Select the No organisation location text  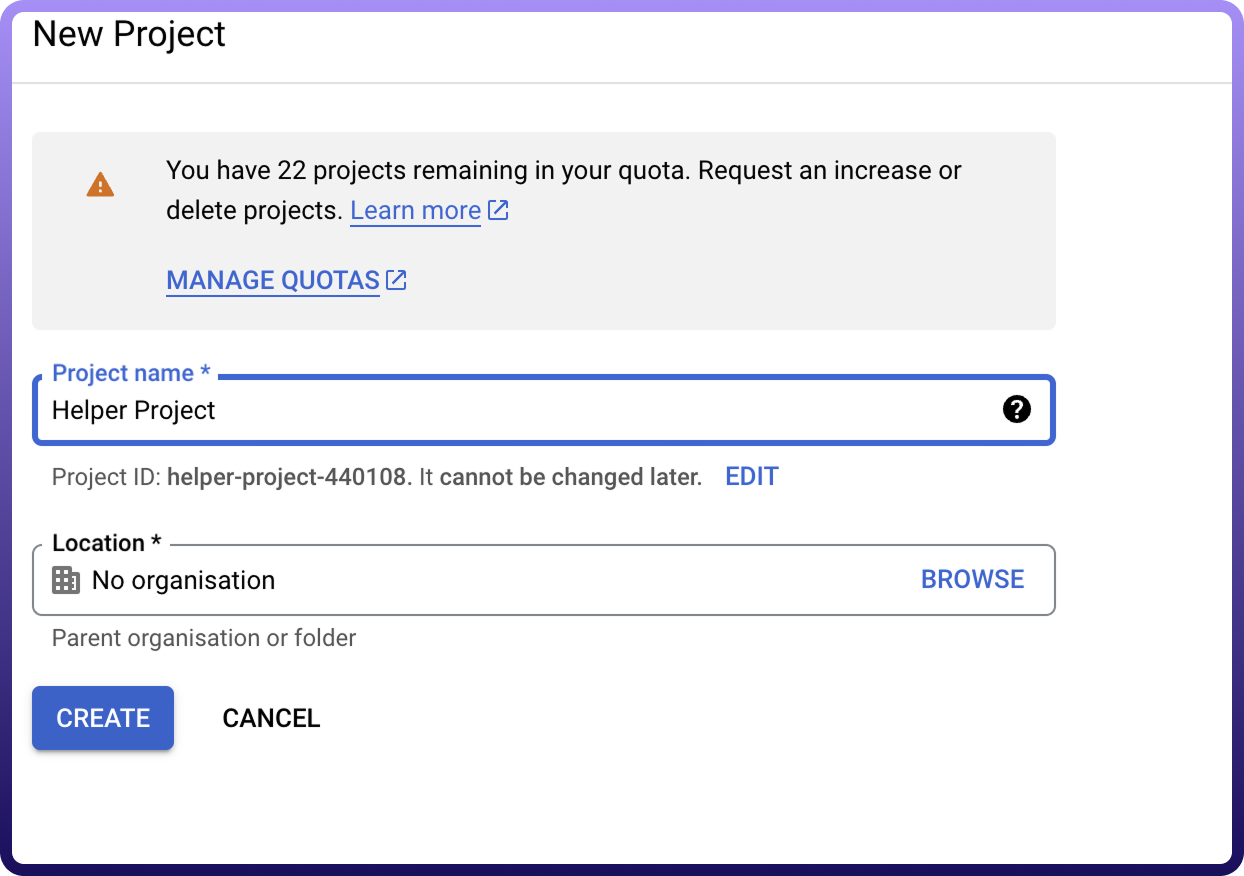pos(183,581)
